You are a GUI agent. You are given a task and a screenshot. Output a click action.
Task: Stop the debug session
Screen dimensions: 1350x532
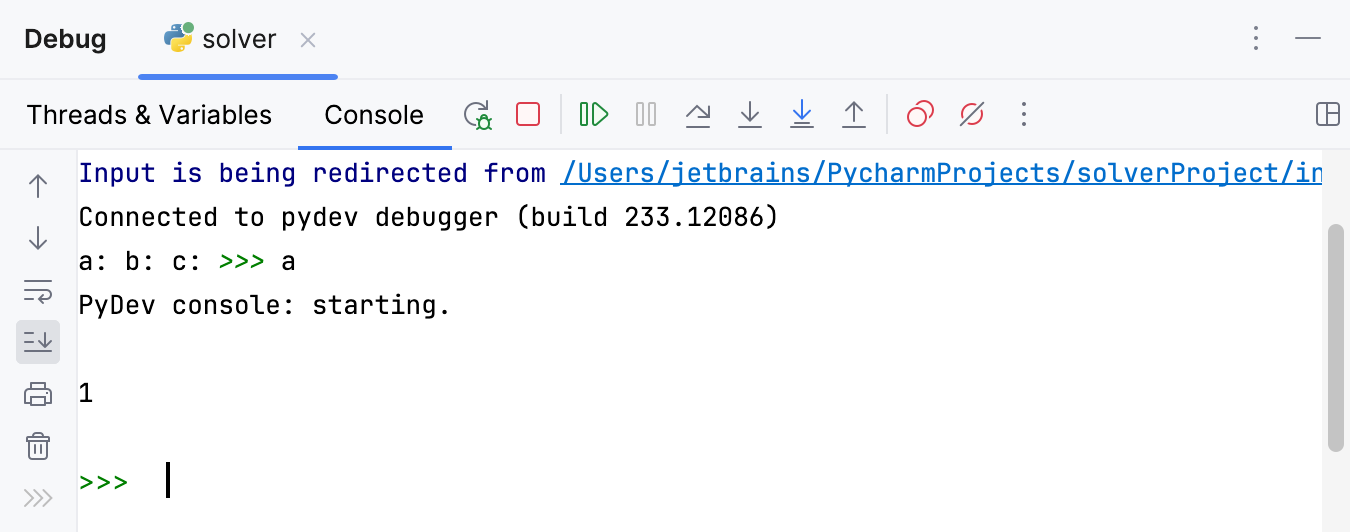click(x=528, y=115)
